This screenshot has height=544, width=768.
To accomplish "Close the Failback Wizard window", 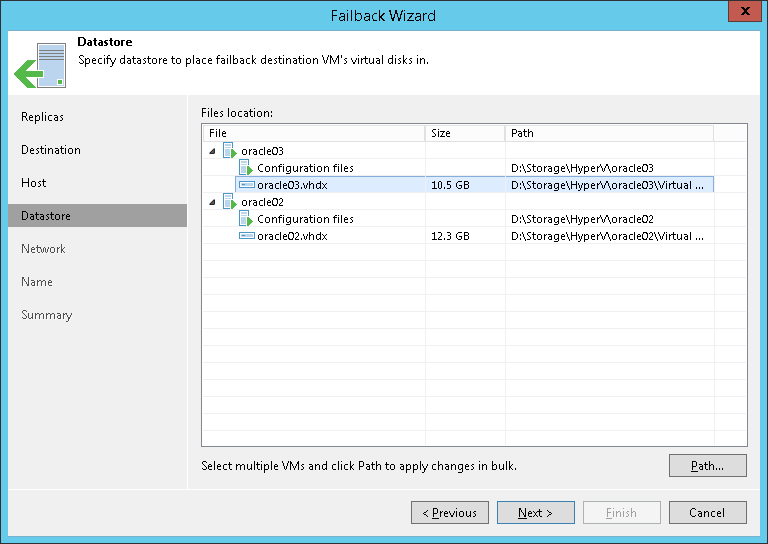I will click(745, 11).
